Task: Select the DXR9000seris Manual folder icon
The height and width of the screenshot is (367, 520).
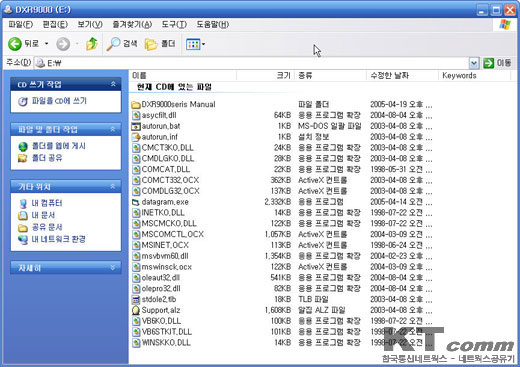Action: tap(136, 105)
